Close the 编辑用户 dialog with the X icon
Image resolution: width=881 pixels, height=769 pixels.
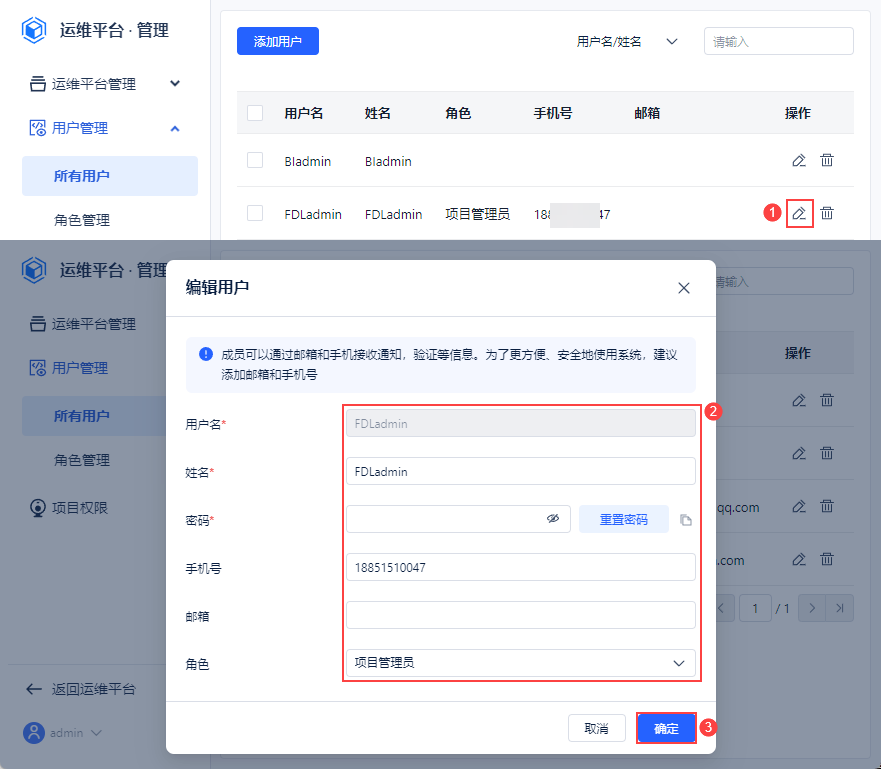pos(684,288)
